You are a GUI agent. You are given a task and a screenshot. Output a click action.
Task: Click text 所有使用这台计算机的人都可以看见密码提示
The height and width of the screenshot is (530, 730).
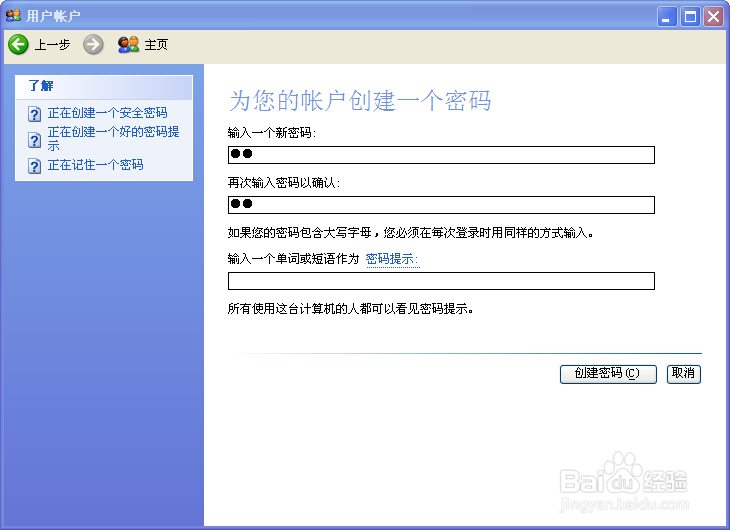[350, 309]
